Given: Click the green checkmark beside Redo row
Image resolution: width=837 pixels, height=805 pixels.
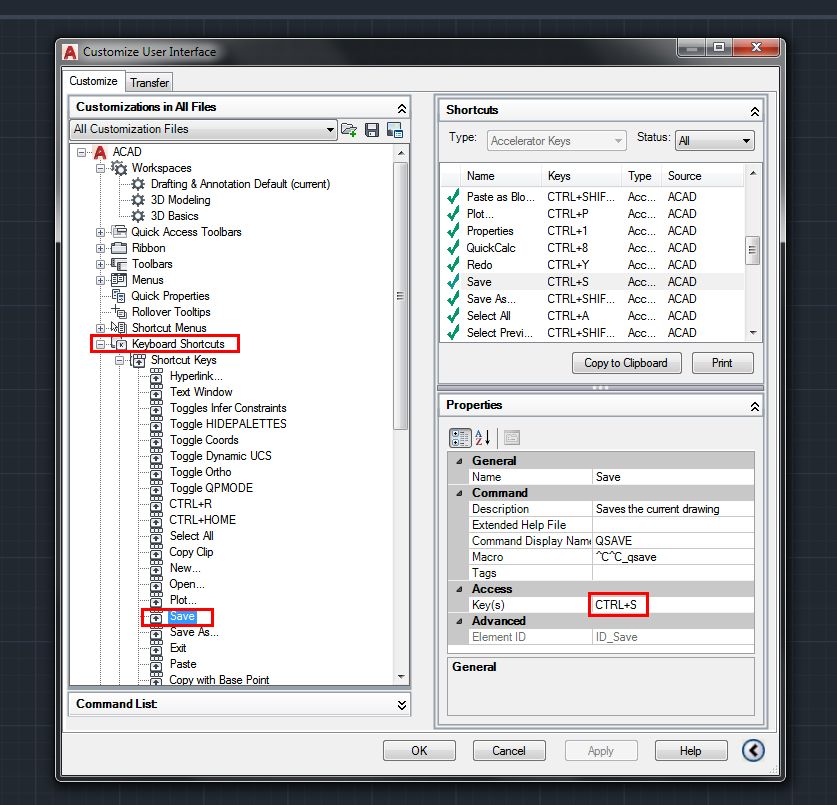Looking at the screenshot, I should (x=453, y=265).
